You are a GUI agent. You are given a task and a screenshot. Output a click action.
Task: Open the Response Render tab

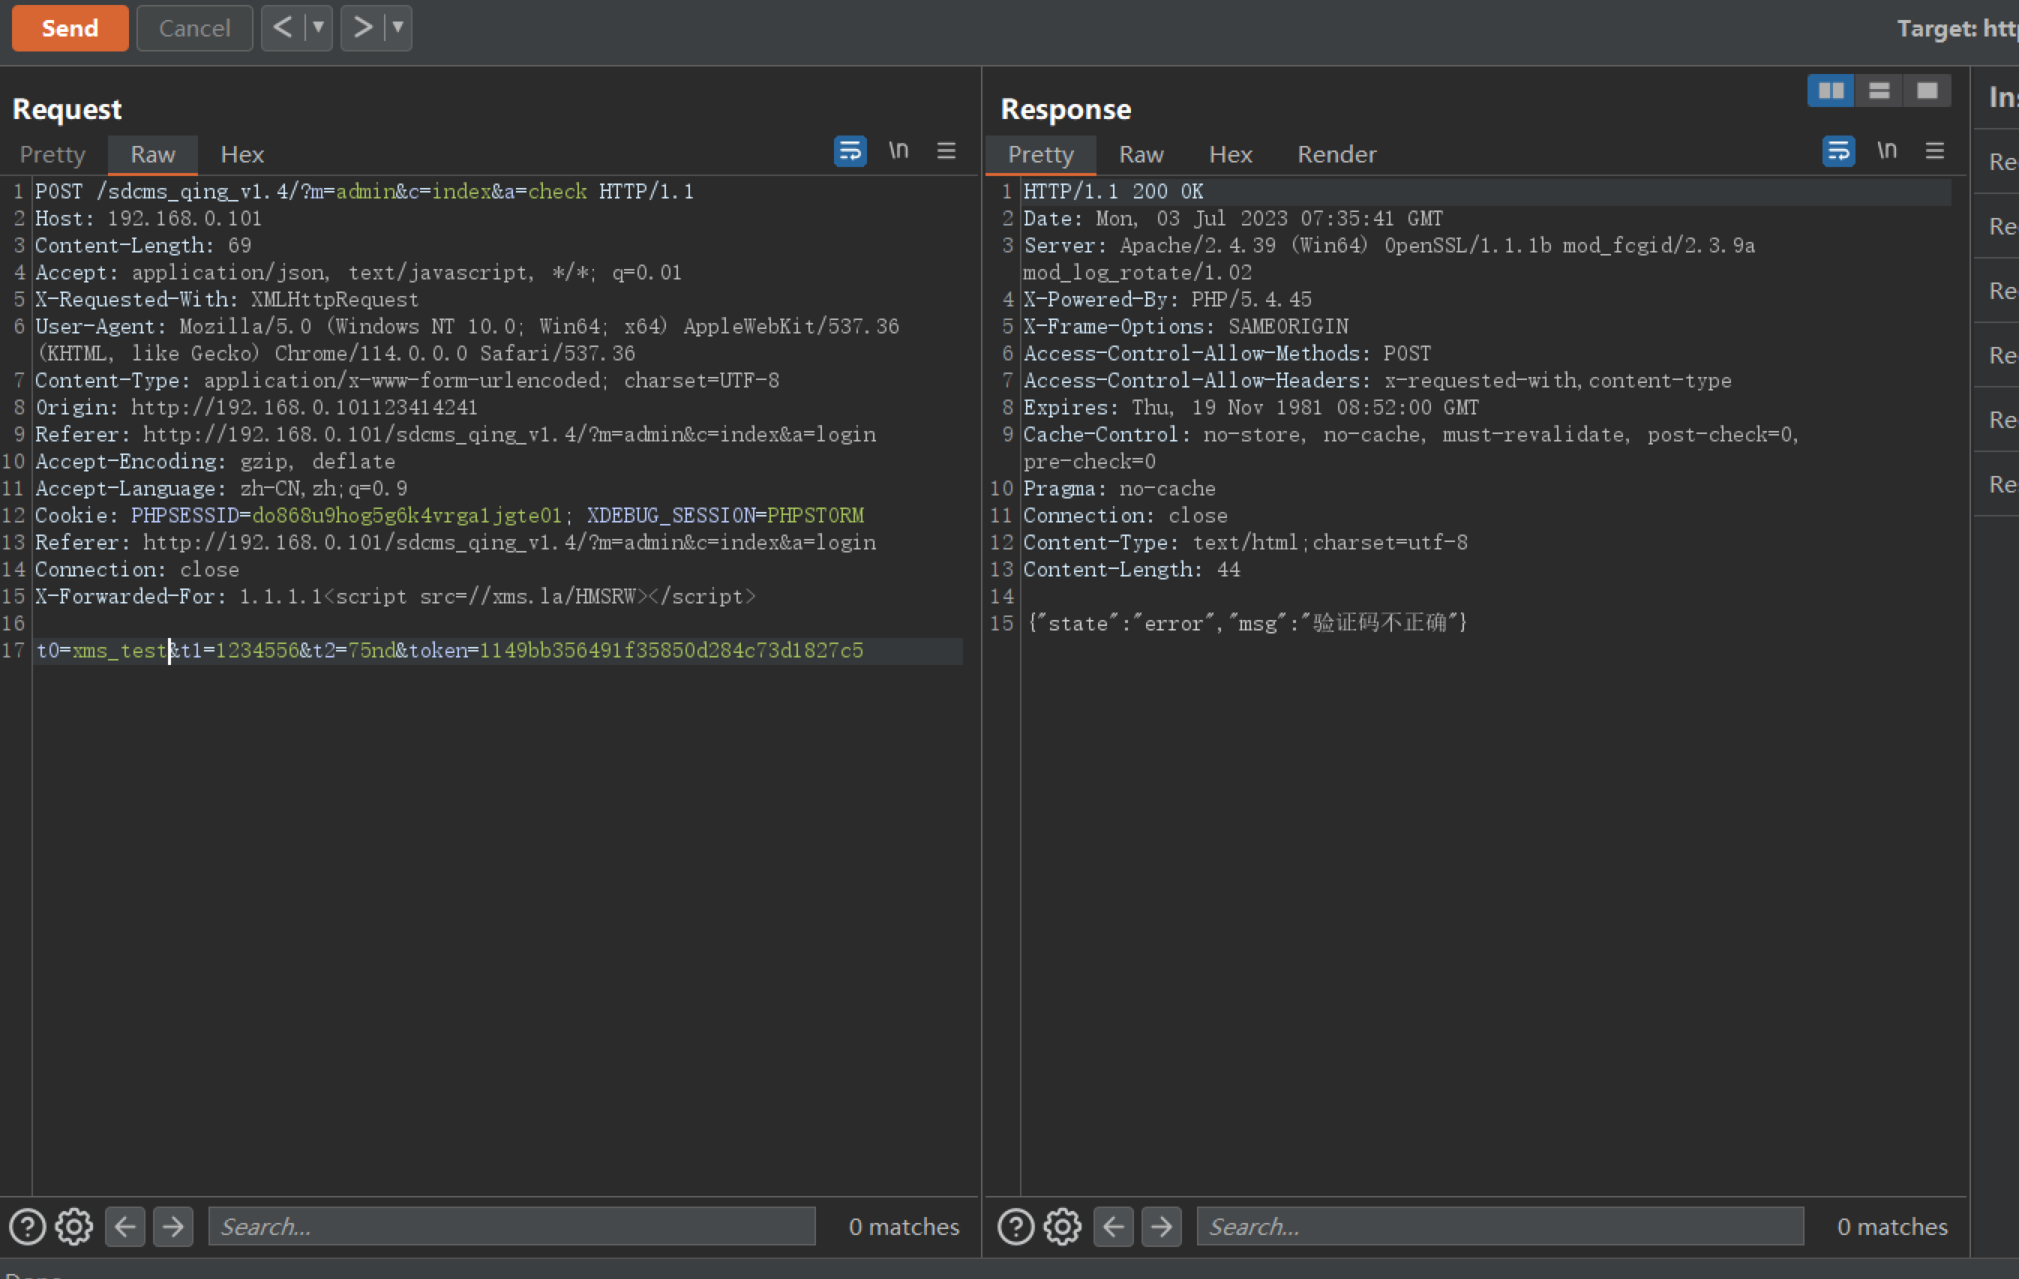coord(1336,154)
